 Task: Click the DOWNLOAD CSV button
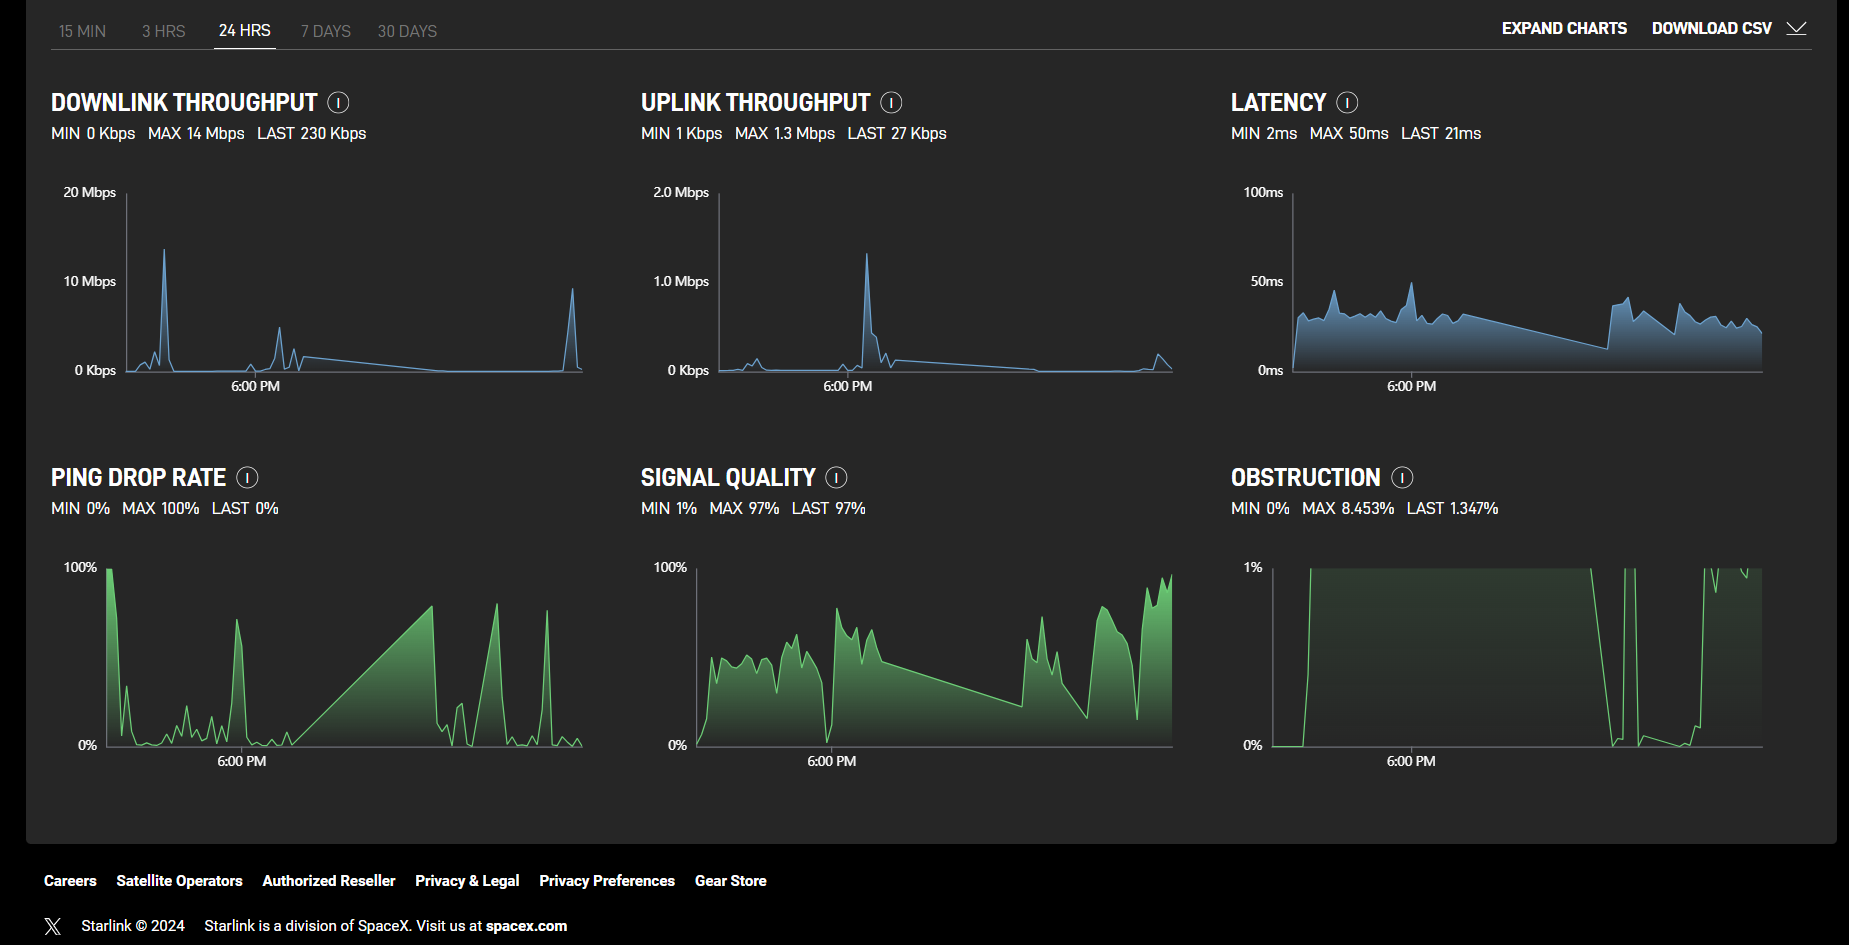point(1711,28)
